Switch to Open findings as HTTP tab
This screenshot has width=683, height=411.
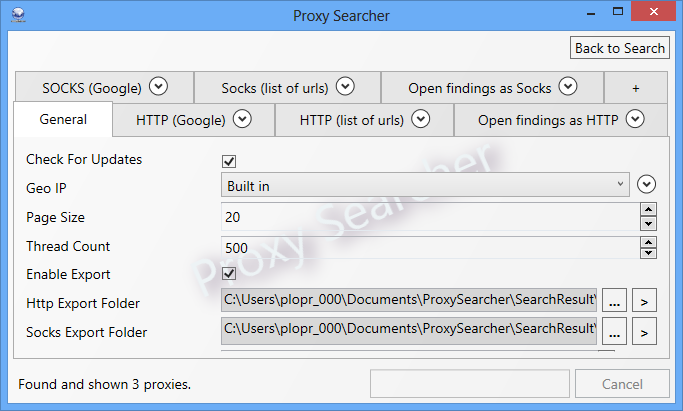point(561,120)
